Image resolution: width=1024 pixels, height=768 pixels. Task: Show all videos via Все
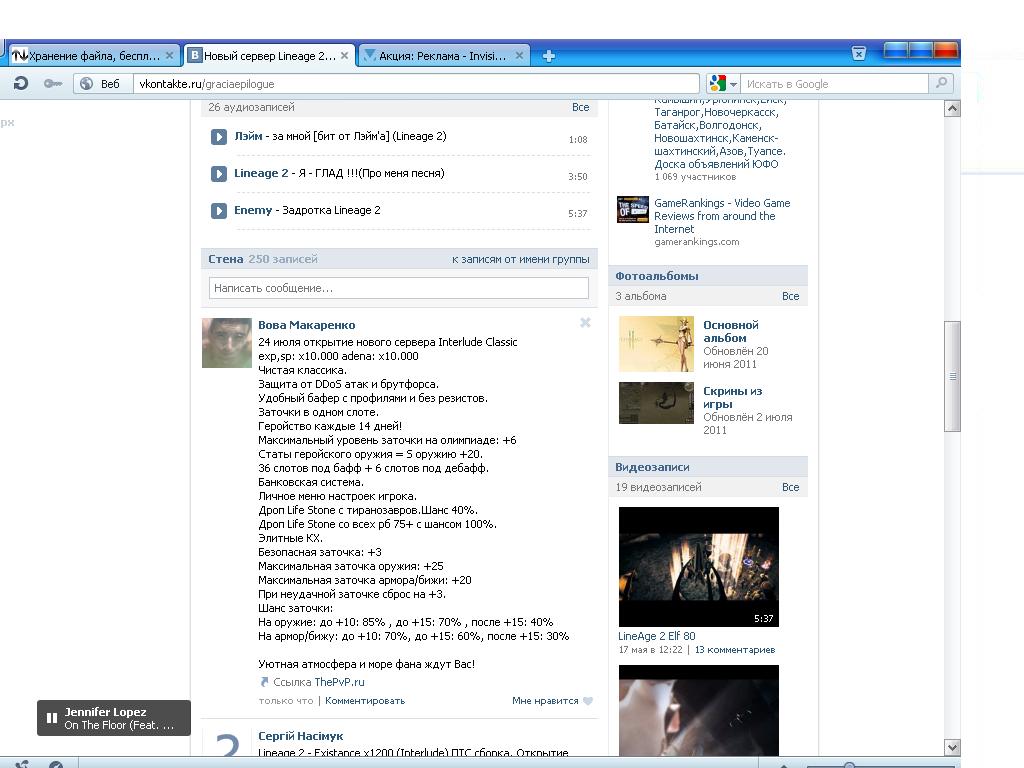(790, 487)
